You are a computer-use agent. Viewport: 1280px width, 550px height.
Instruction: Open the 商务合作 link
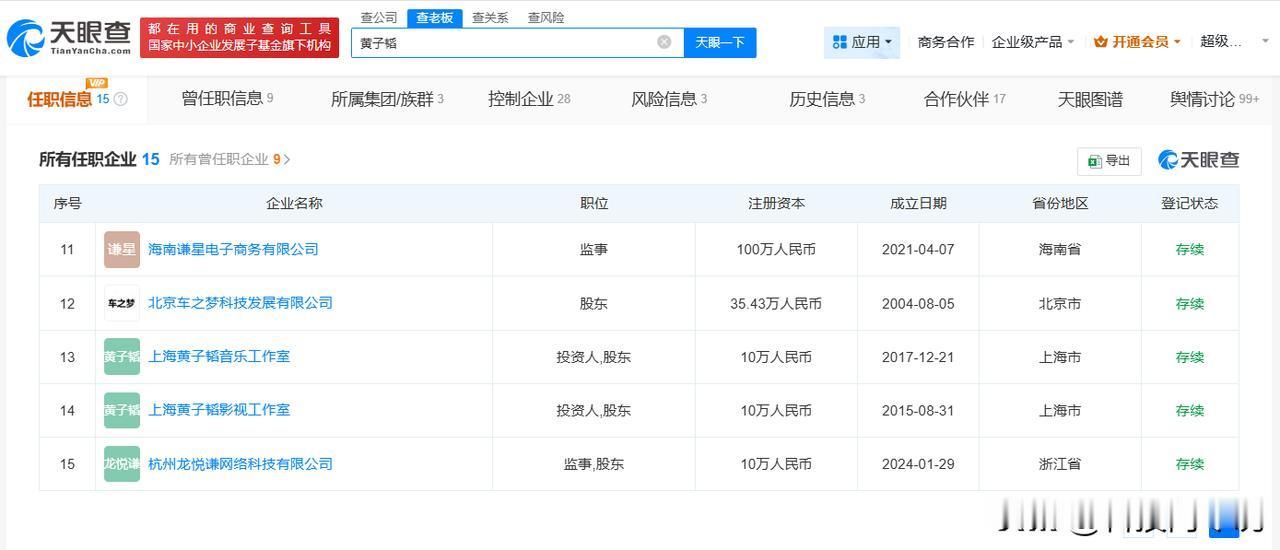coord(945,42)
